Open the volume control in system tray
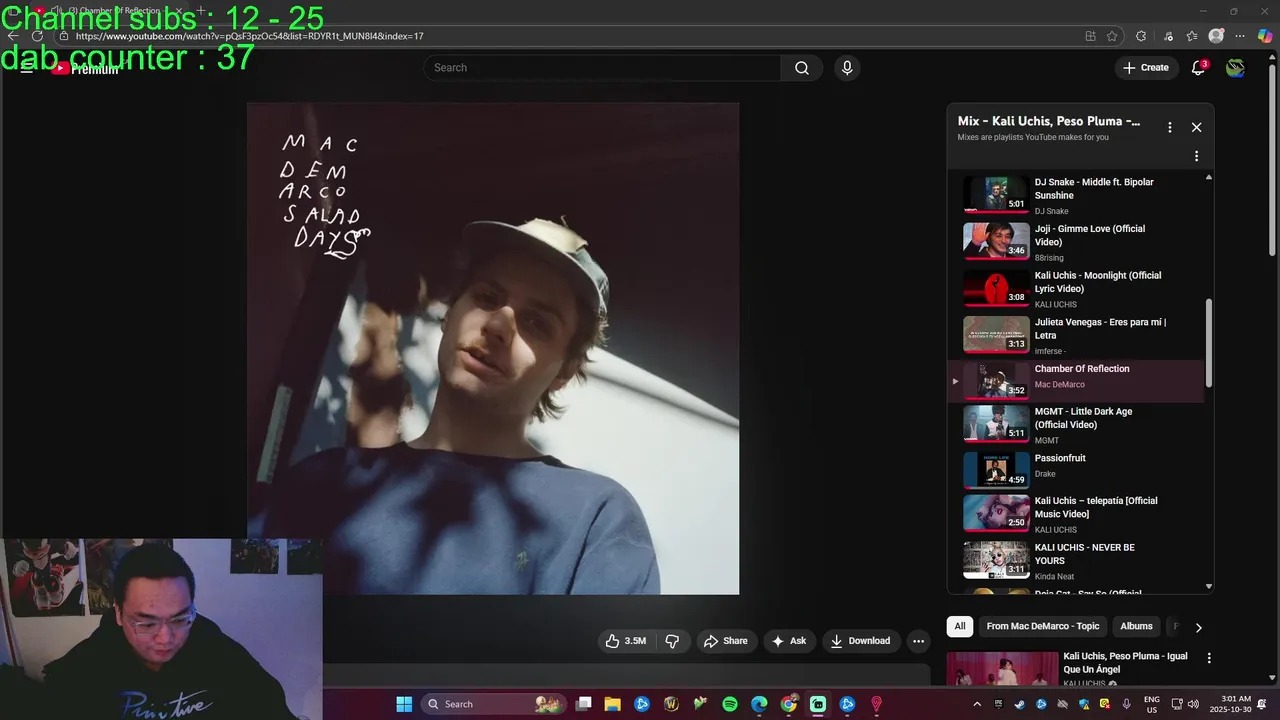This screenshot has height=720, width=1280. 1193,704
